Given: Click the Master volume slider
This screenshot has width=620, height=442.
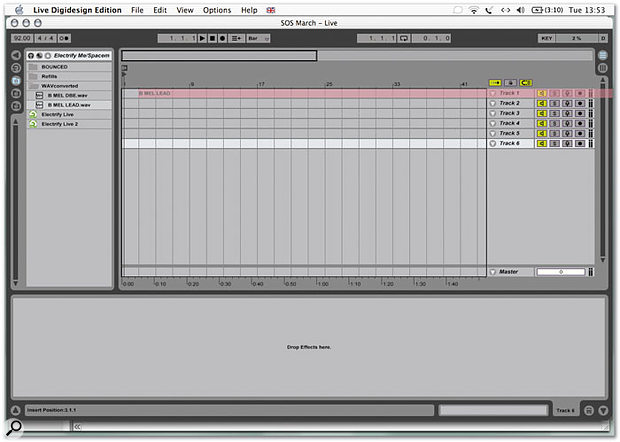Looking at the screenshot, I should [561, 272].
